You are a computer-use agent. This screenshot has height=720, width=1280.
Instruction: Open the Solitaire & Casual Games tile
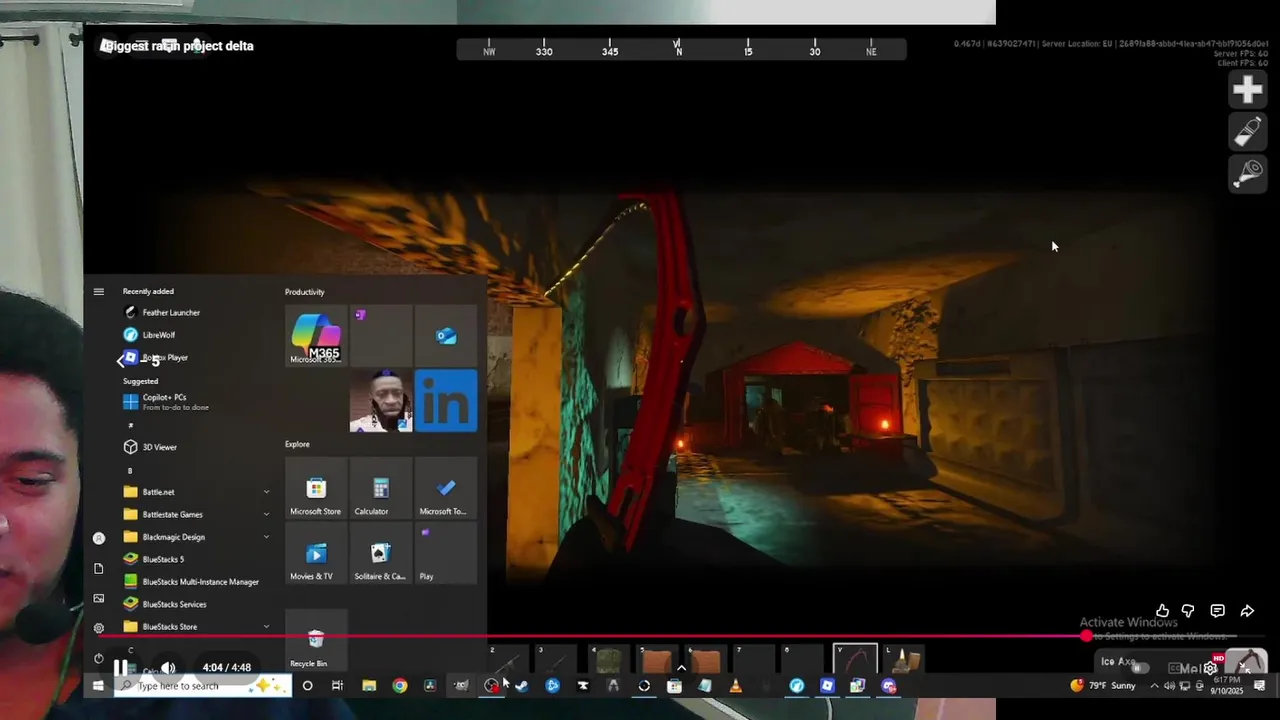point(381,554)
